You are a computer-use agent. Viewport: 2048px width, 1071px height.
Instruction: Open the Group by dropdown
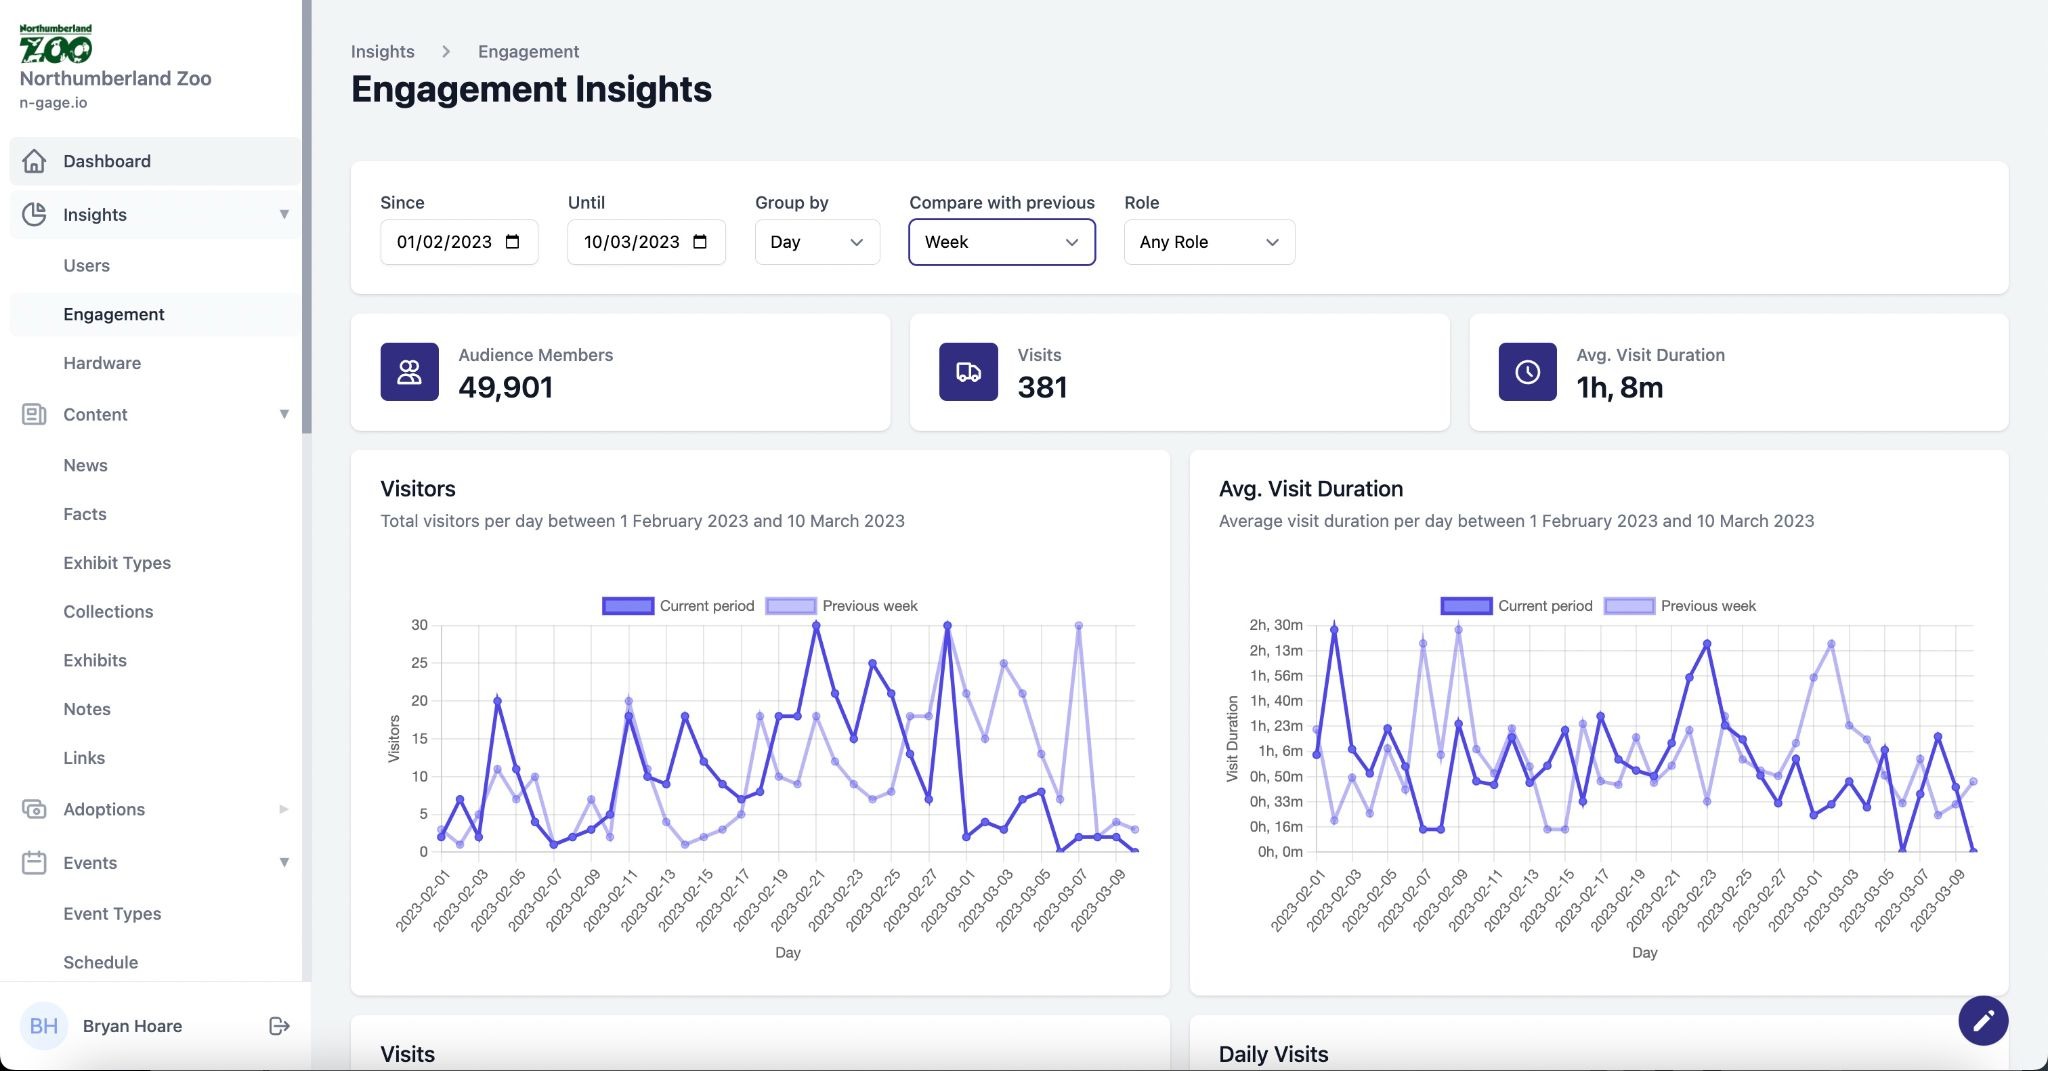[816, 242]
